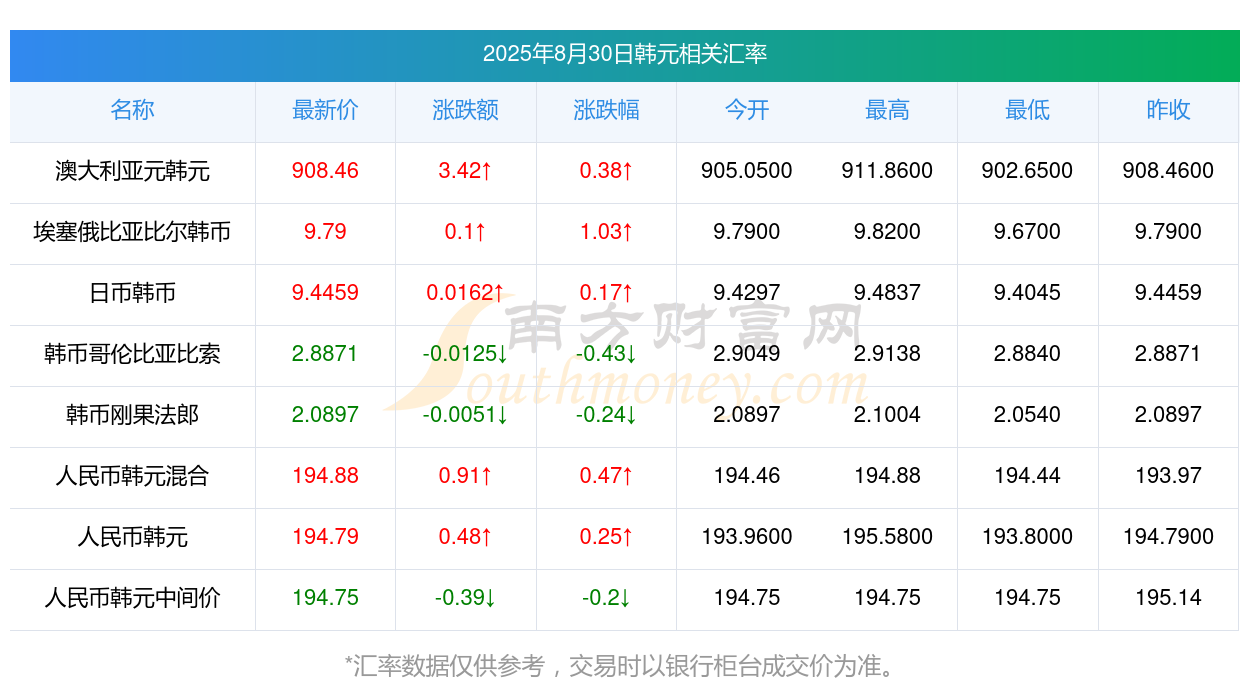The image size is (1250, 698).
Task: Click previous close 193.97
Action: tap(1168, 476)
